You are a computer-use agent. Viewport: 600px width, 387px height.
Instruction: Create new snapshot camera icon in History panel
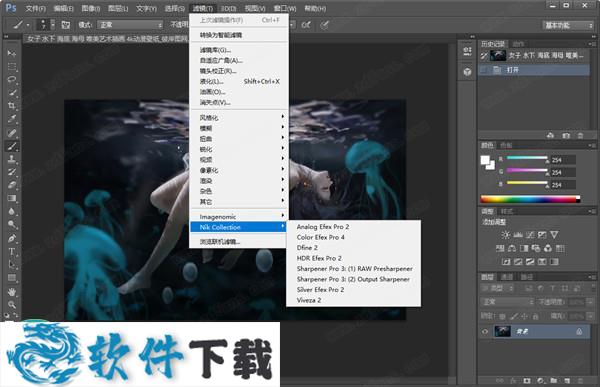point(566,136)
